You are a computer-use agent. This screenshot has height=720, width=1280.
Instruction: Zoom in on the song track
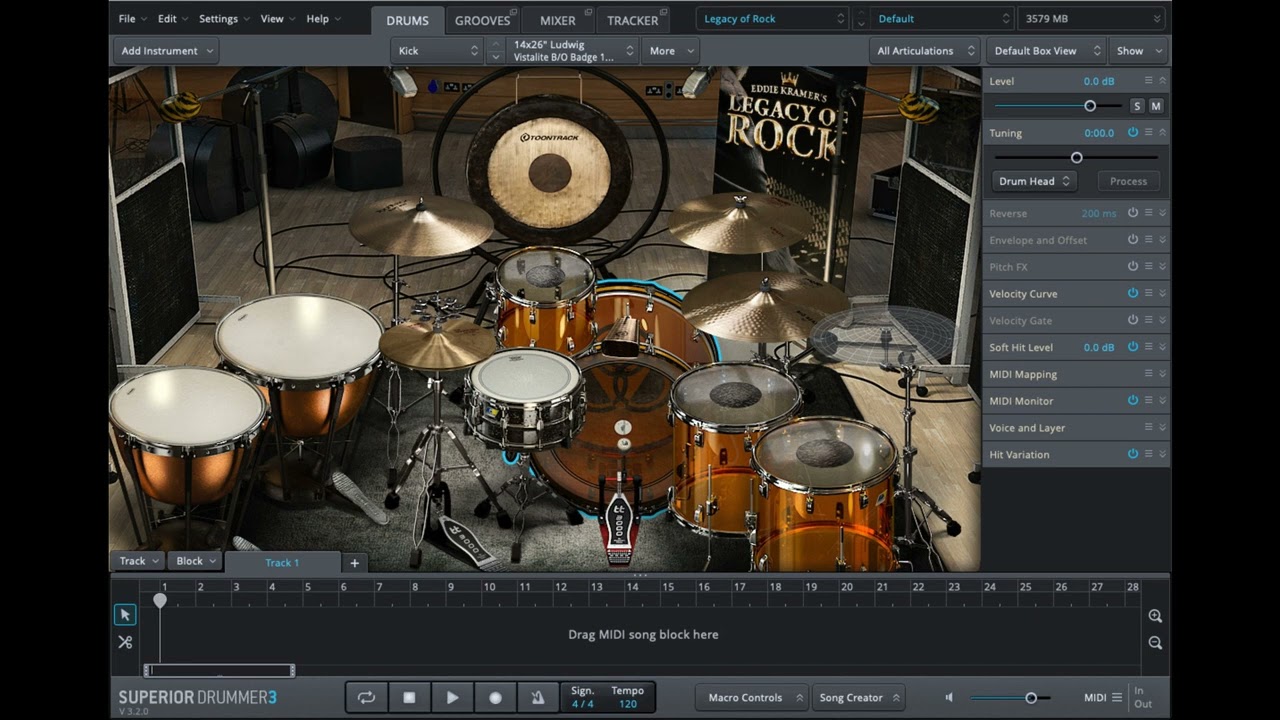coord(1155,616)
